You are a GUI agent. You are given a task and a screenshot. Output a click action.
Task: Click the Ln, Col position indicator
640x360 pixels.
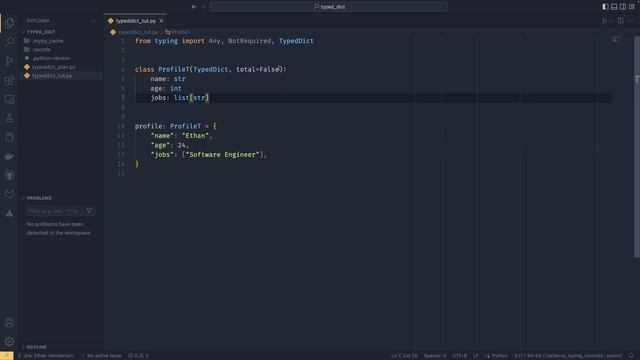coord(404,356)
